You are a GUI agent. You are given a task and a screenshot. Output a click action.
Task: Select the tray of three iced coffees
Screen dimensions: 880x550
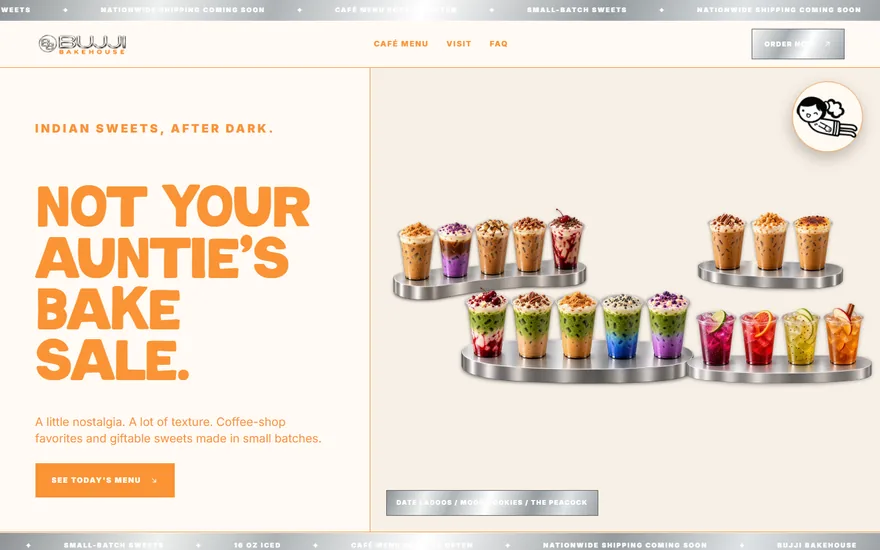coord(770,251)
